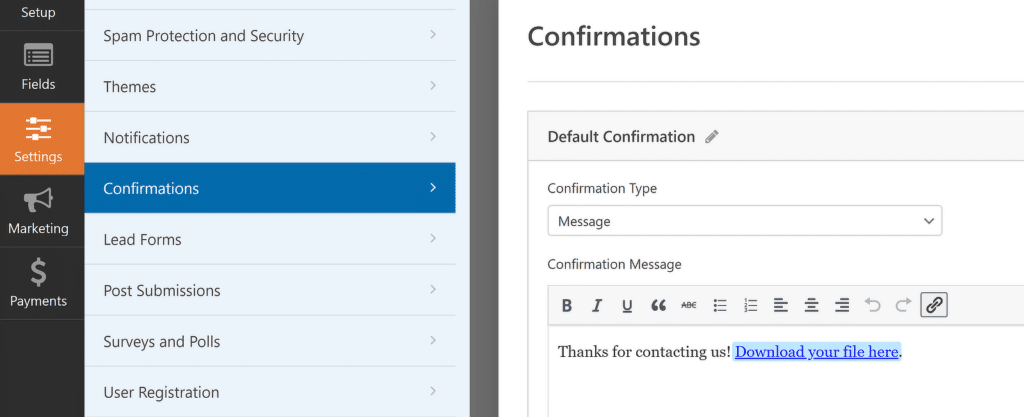Open the Confirmation Type dropdown
The image size is (1024, 417).
[x=744, y=221]
